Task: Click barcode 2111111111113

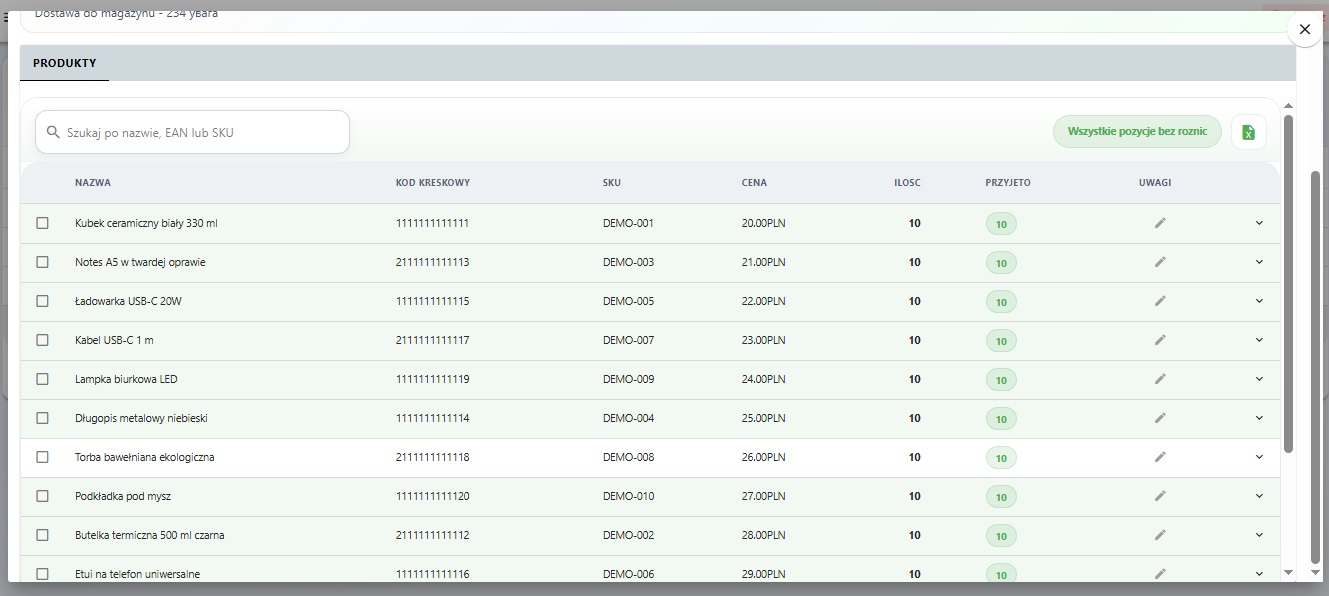Action: coord(432,262)
